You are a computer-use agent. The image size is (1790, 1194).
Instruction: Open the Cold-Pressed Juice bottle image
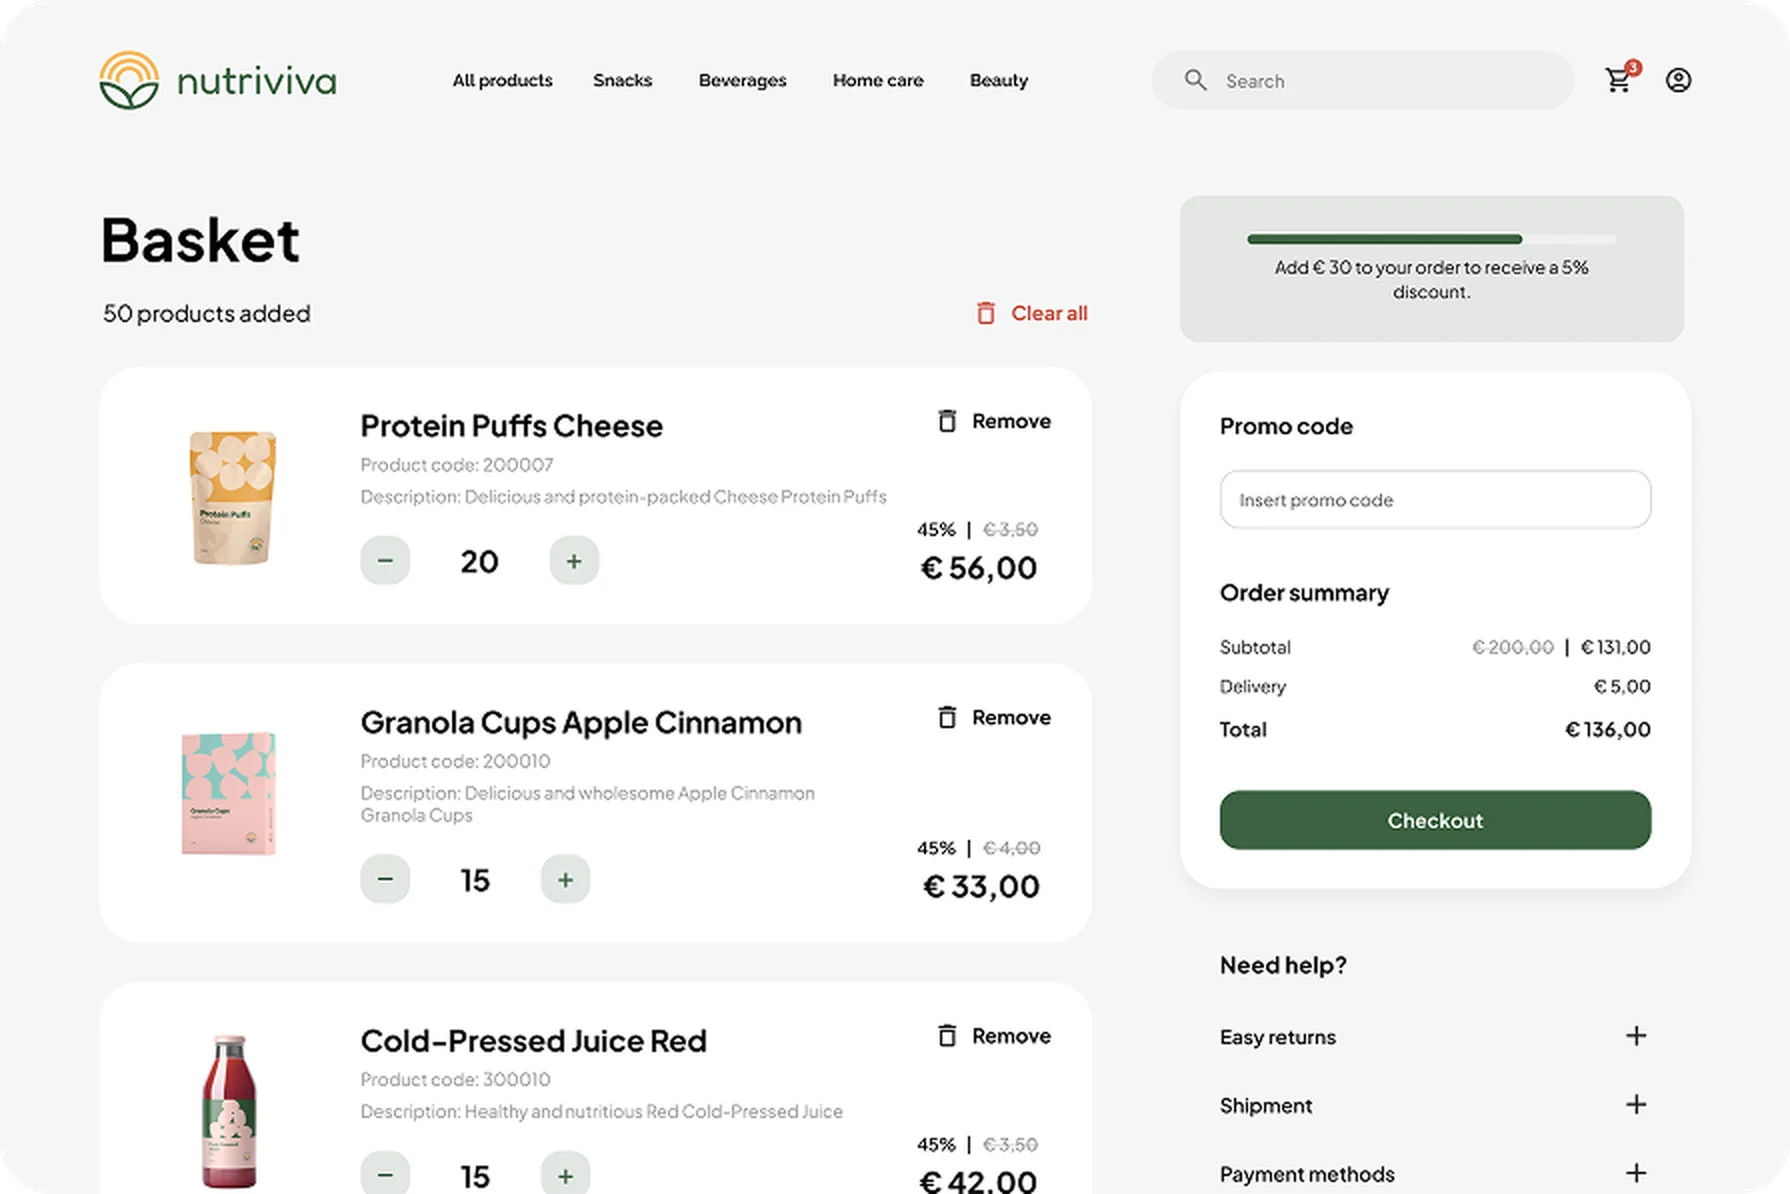[229, 1111]
